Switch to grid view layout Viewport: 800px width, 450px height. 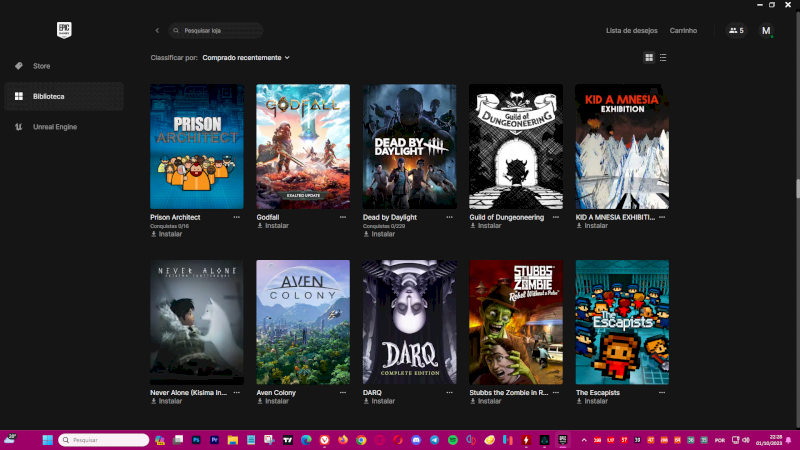(649, 58)
